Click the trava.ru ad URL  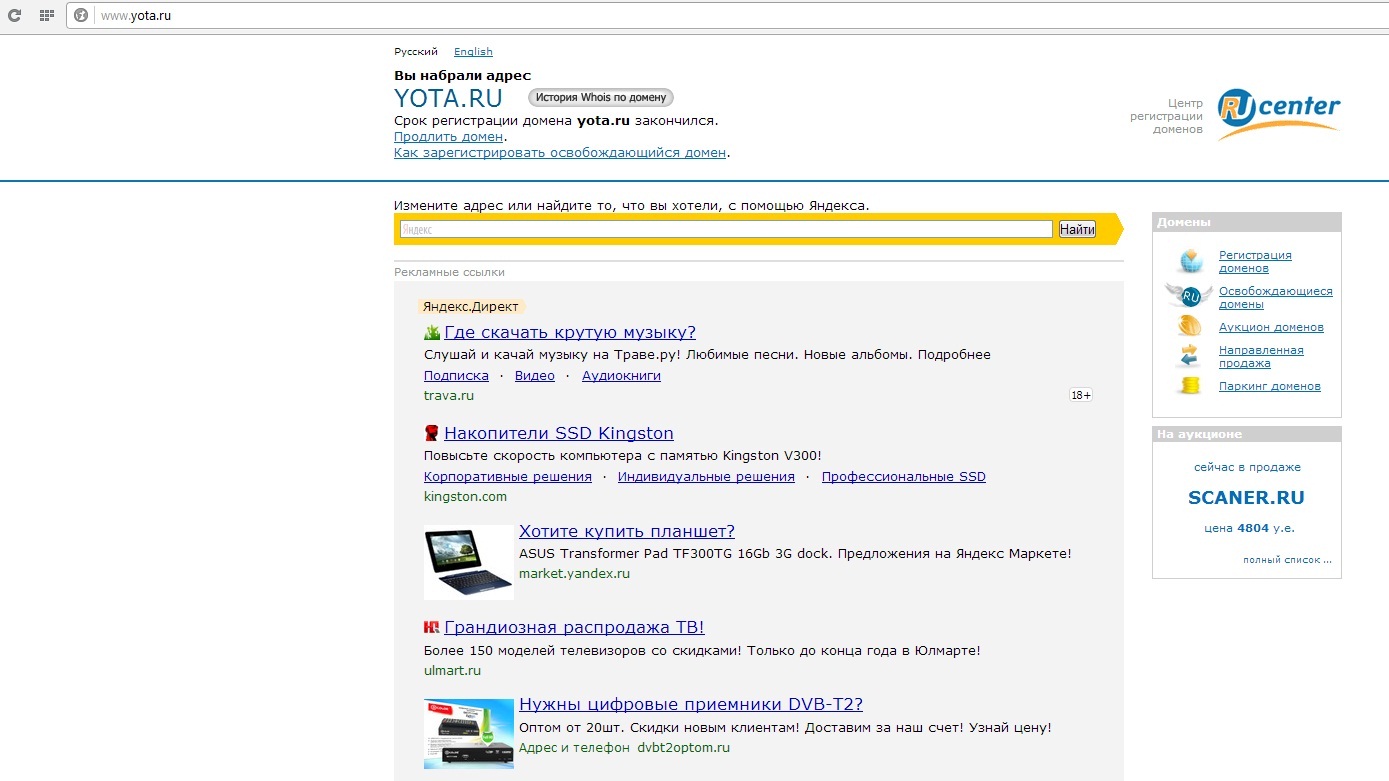(x=449, y=396)
